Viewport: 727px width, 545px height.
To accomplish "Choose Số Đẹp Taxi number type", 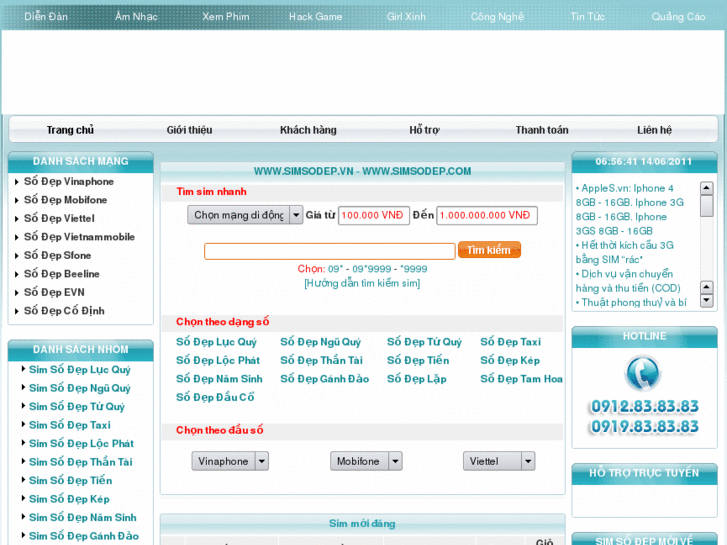I will point(510,342).
